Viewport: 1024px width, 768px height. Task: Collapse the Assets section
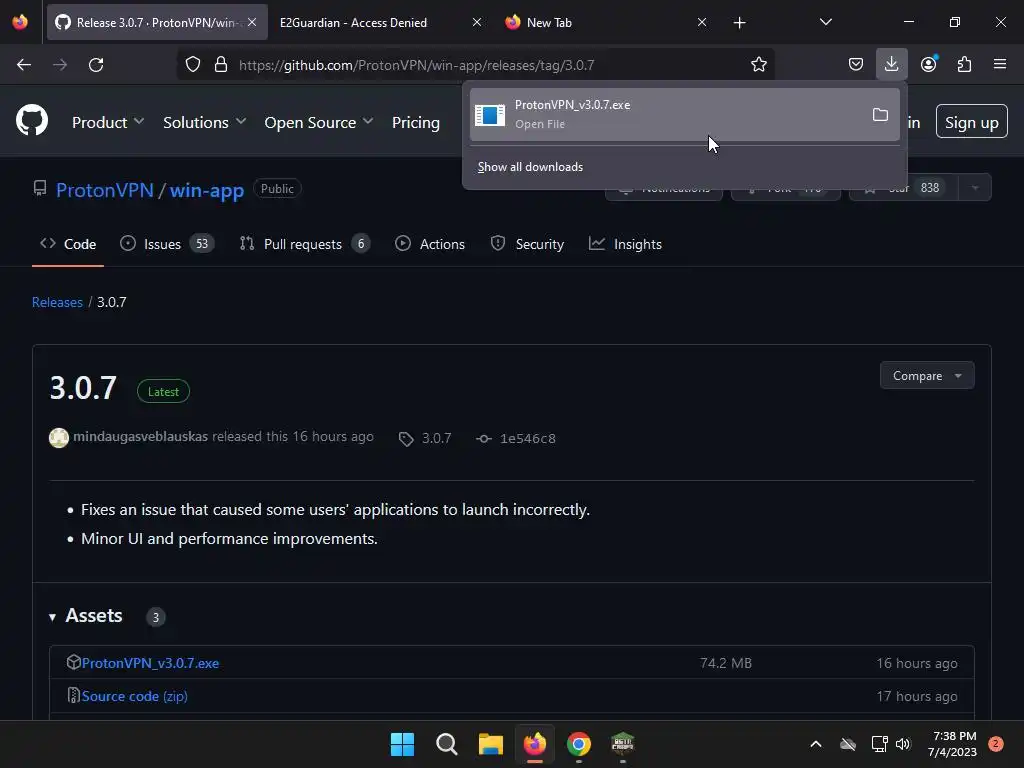86,616
